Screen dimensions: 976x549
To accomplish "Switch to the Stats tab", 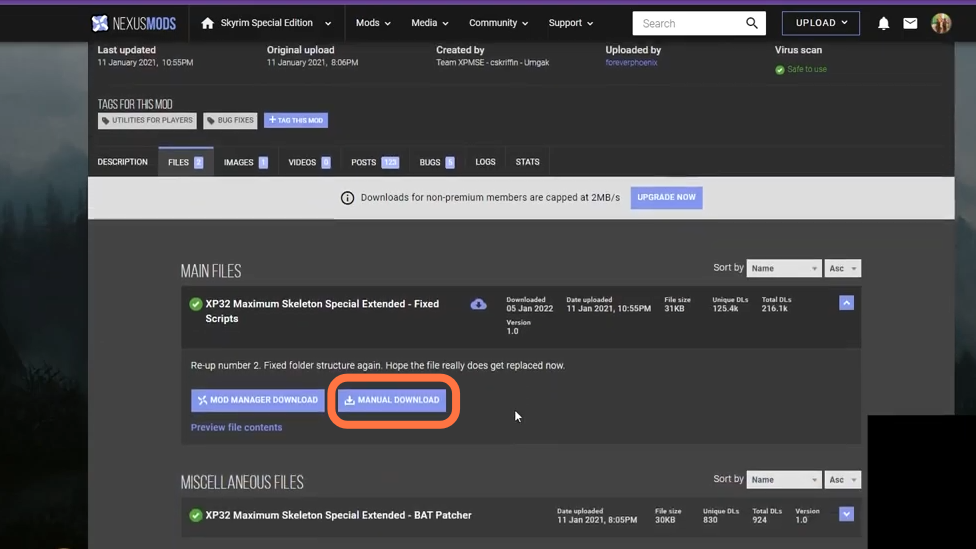I will click(527, 162).
